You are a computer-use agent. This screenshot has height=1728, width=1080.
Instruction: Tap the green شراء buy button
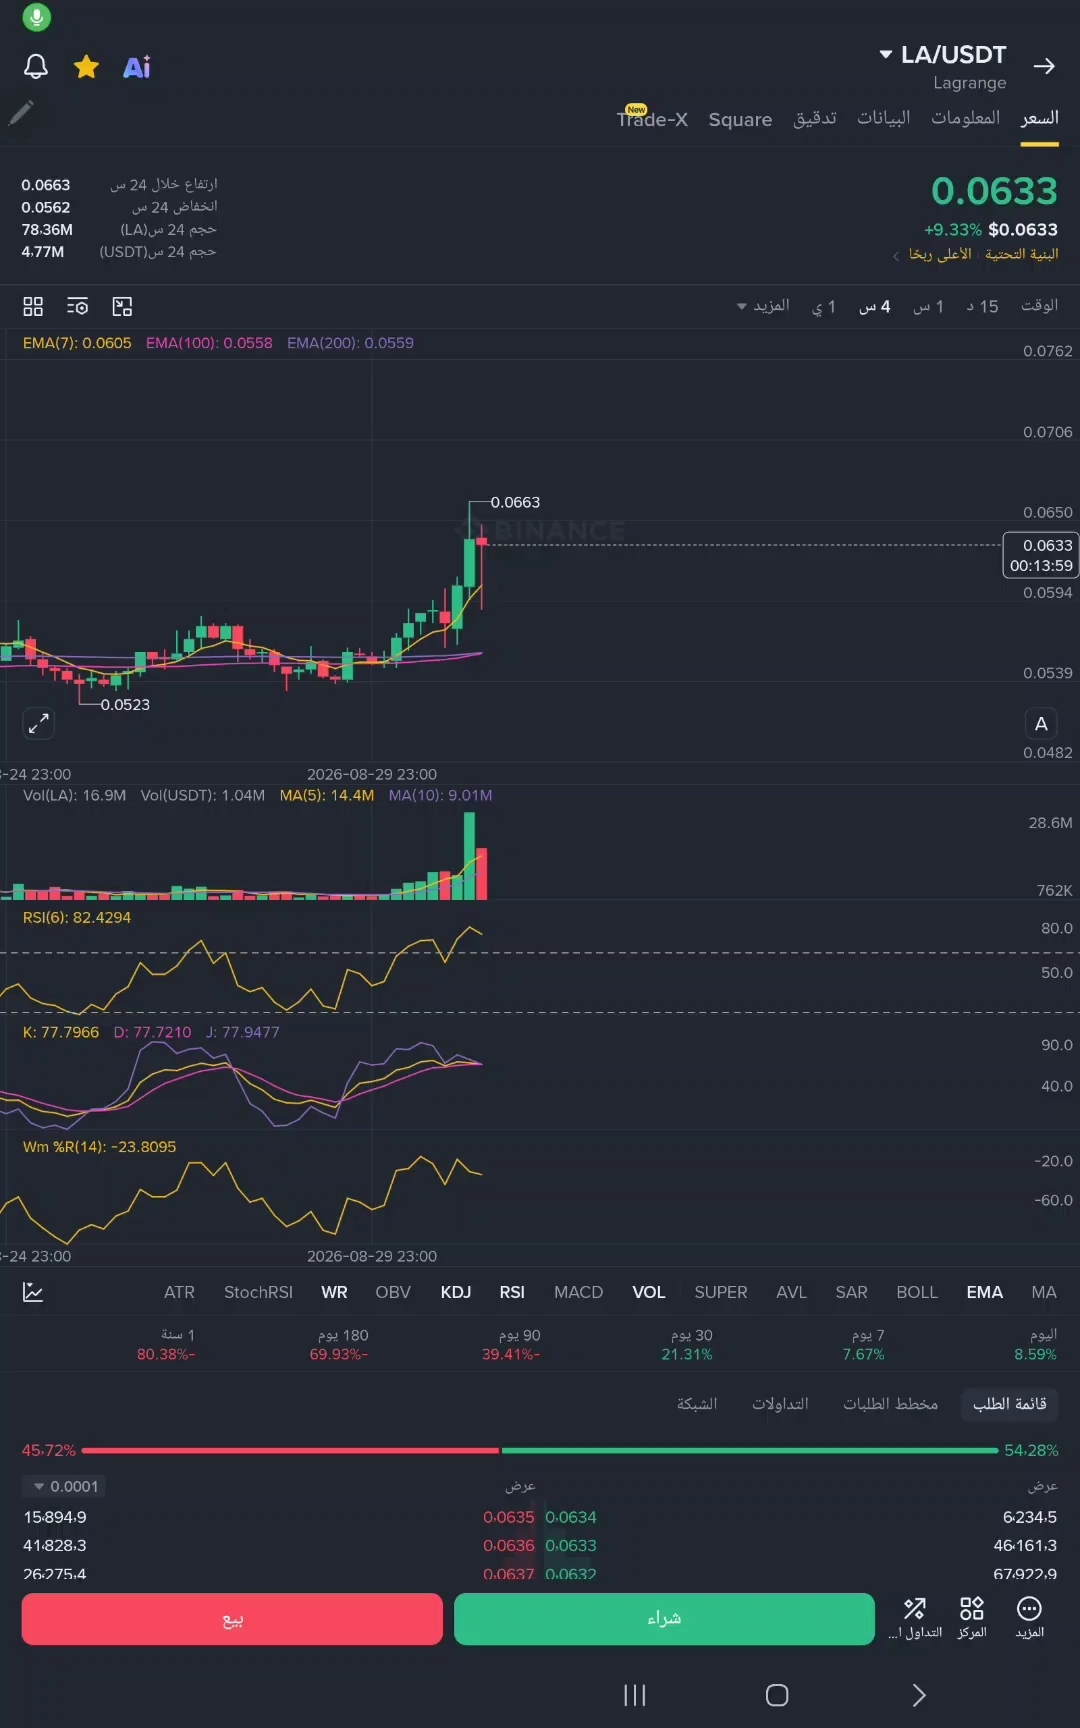point(664,1619)
